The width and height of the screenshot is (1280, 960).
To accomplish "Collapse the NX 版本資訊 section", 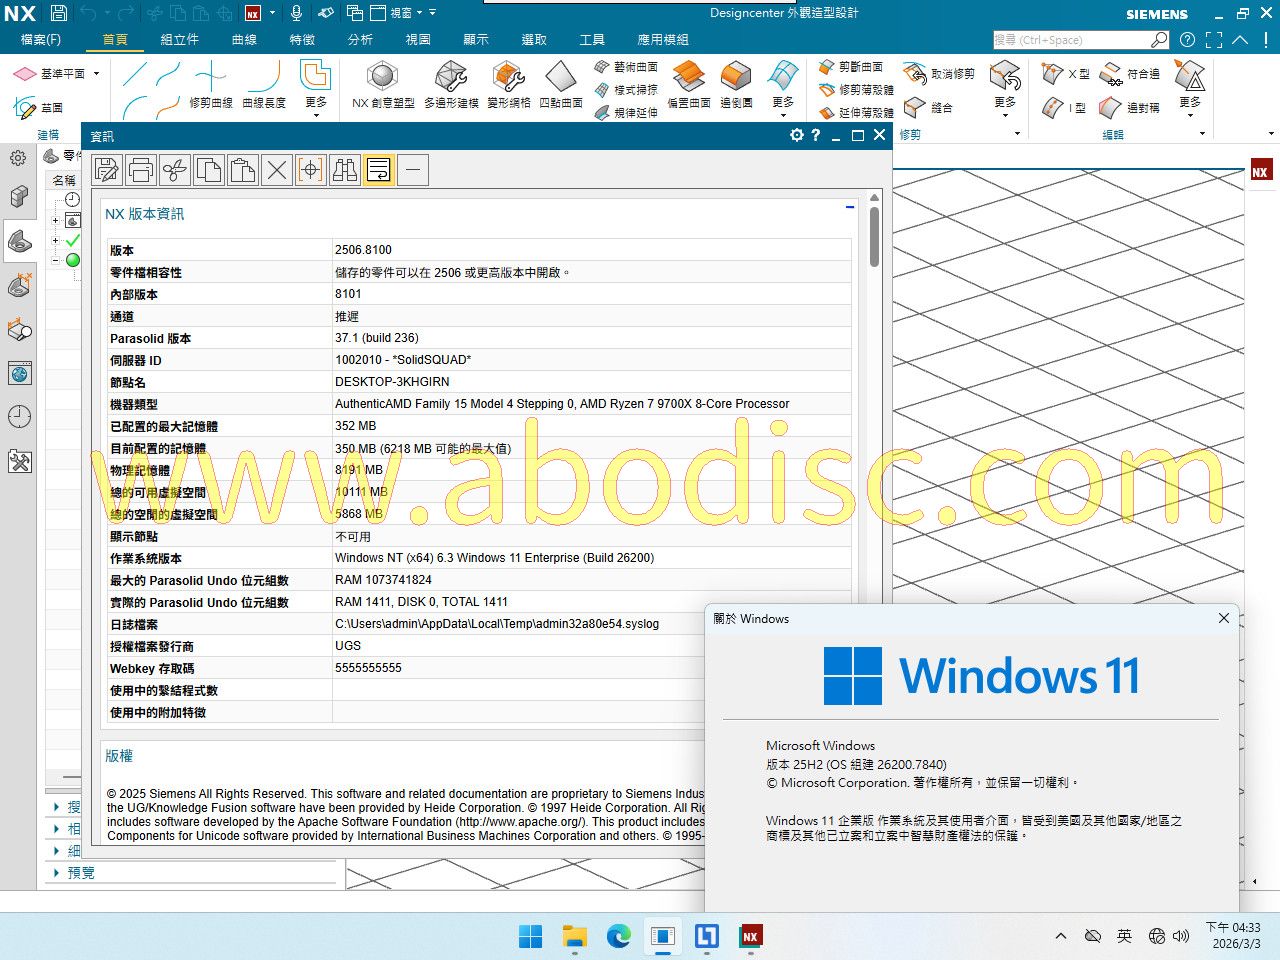I will [x=850, y=207].
